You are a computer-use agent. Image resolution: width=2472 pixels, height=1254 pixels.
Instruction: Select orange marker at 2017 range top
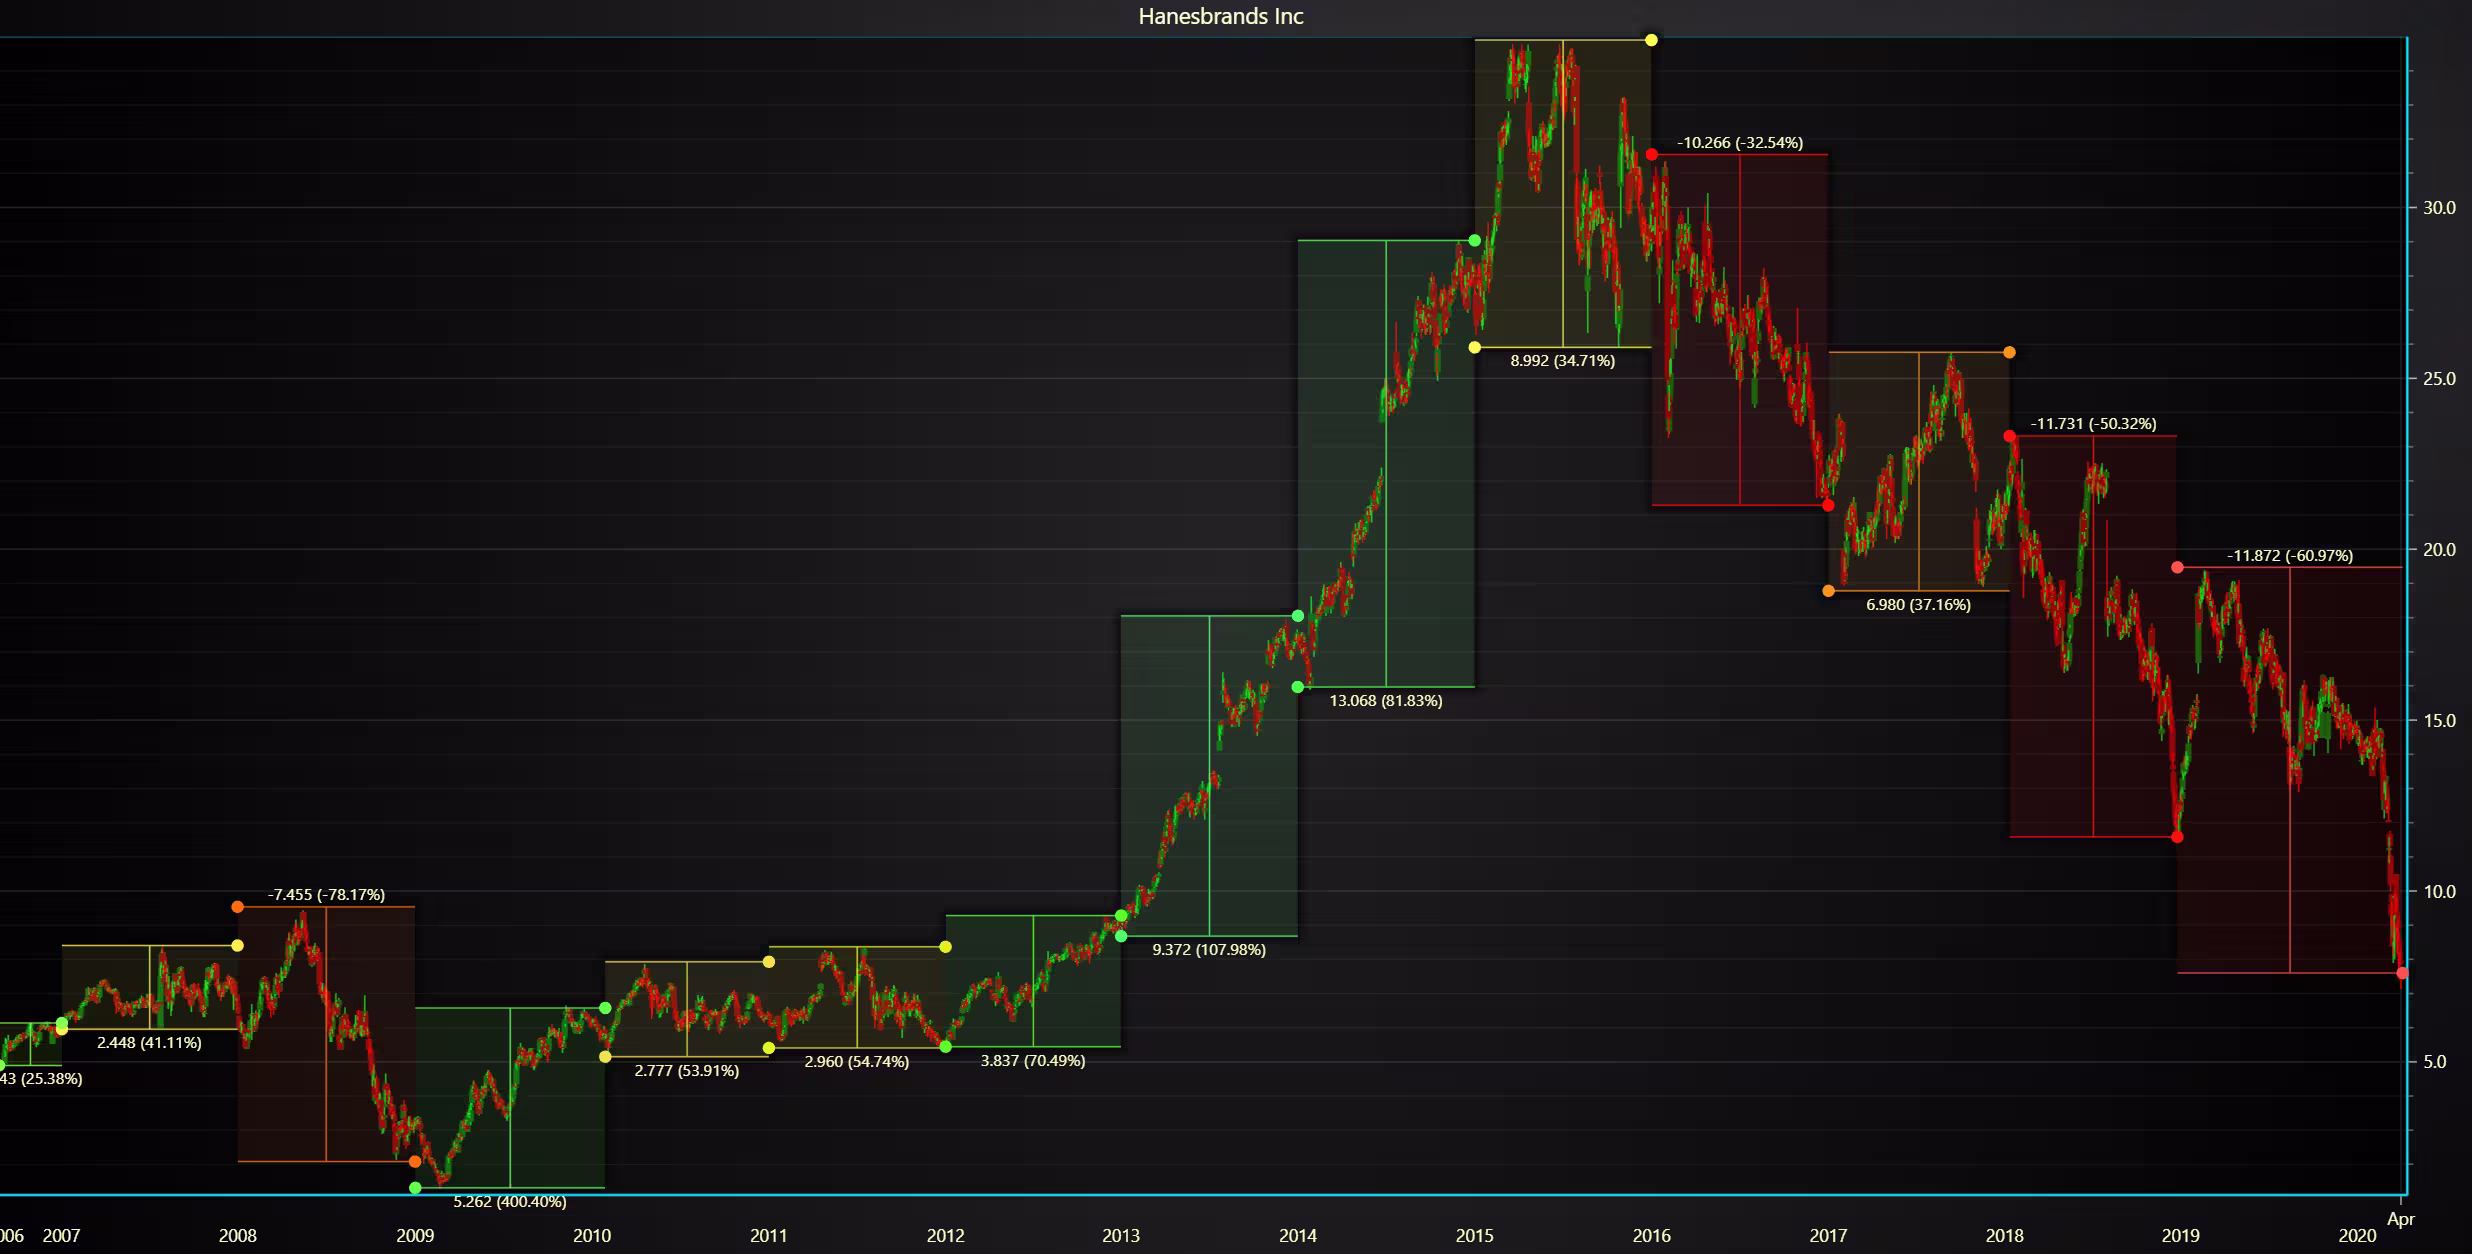tap(2010, 352)
